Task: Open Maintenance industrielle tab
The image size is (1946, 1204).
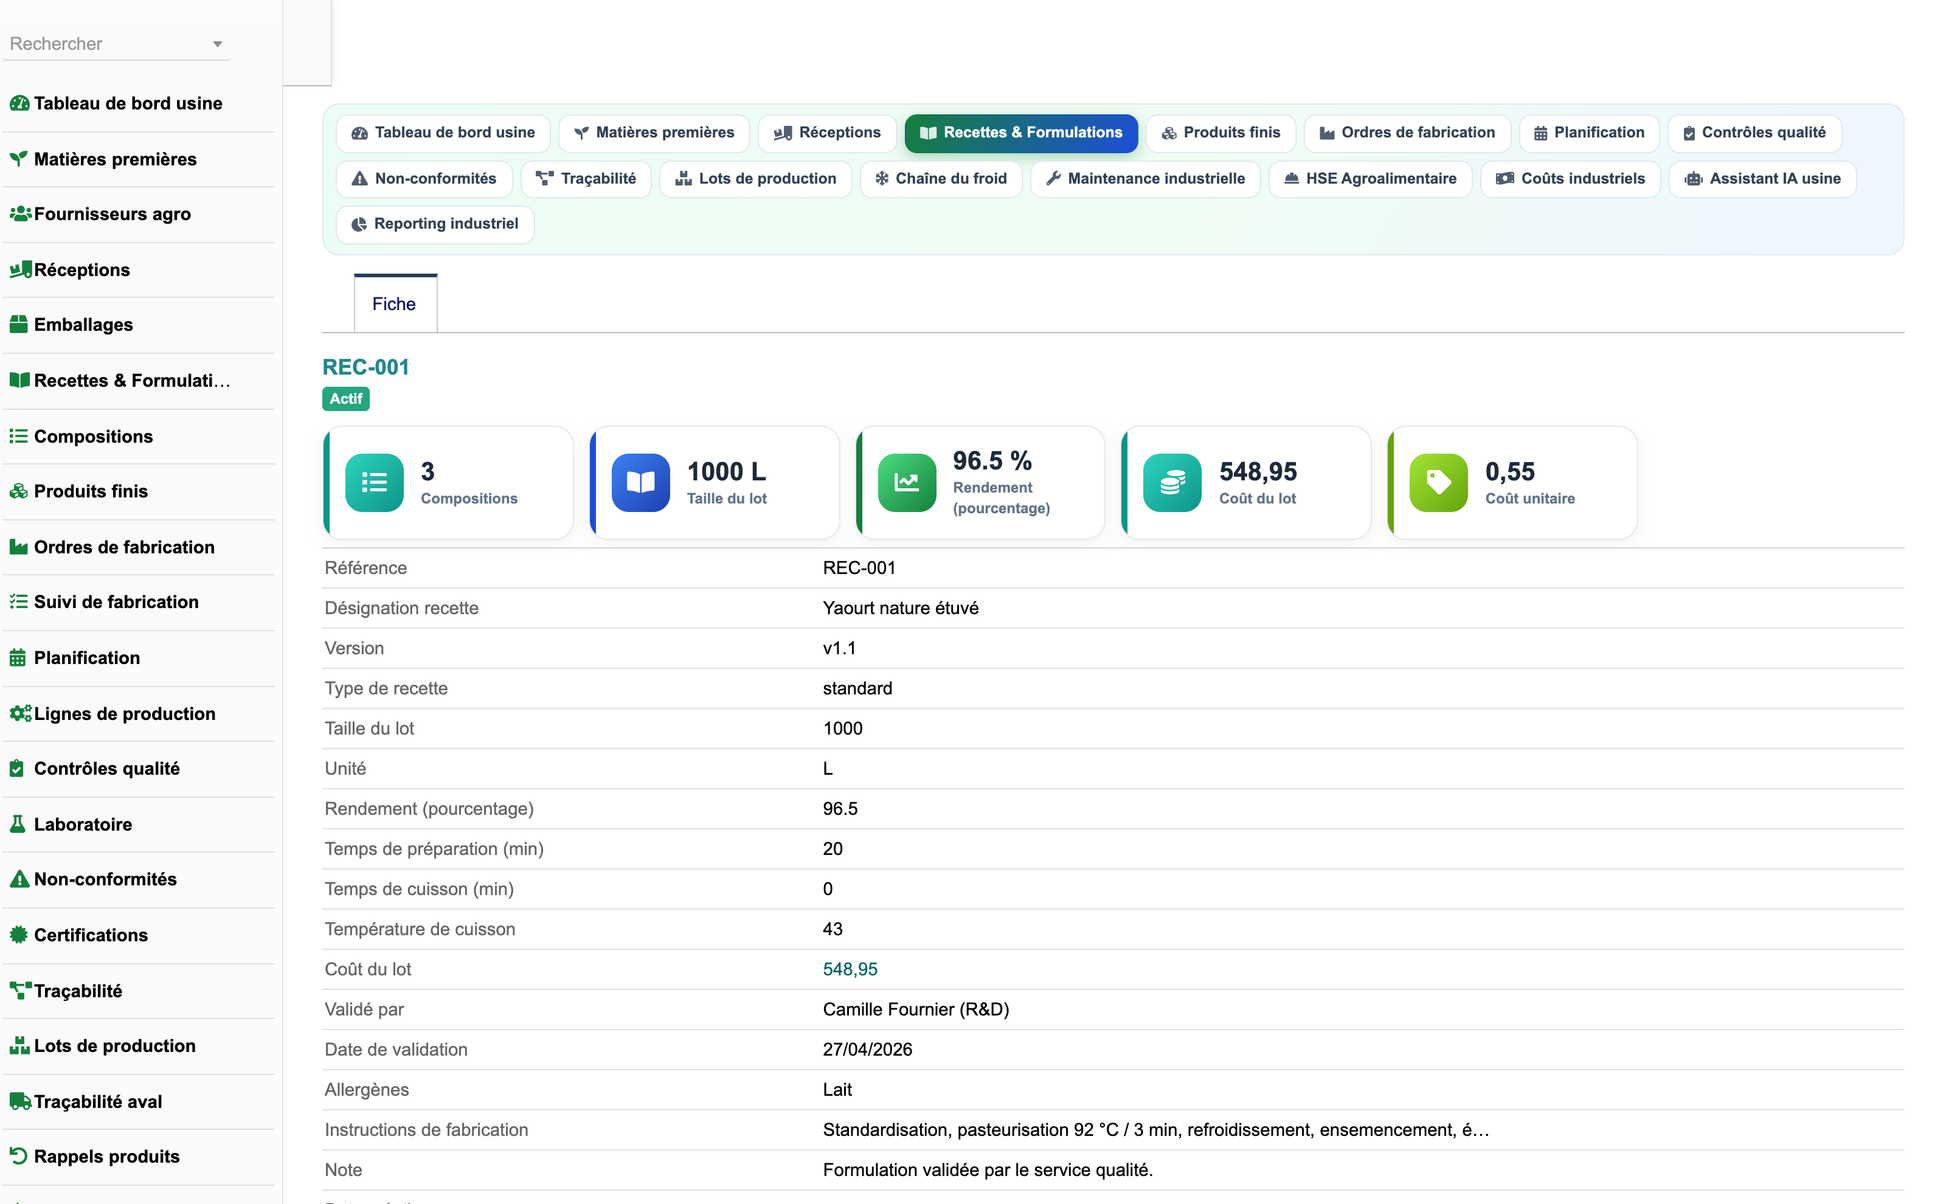Action: (1145, 179)
